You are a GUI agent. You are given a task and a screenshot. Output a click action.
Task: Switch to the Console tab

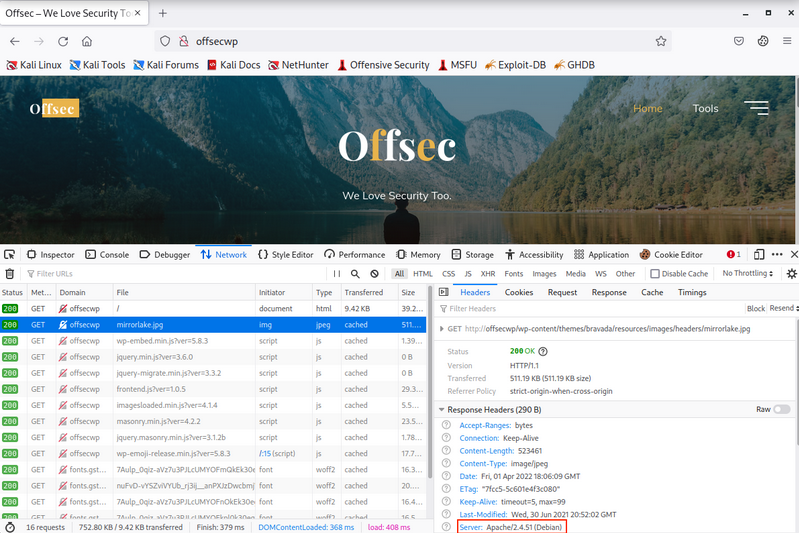[x=108, y=255]
